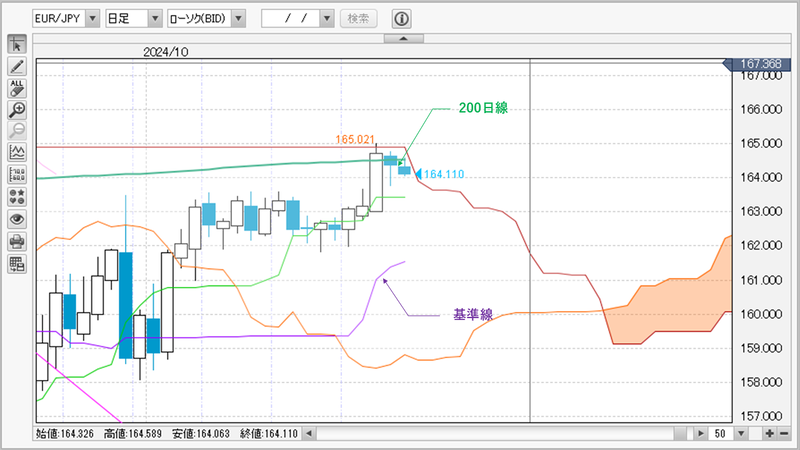This screenshot has height=450, width=800.
Task: Click the scroll right arrow of the chart scrollbar
Action: [701, 434]
